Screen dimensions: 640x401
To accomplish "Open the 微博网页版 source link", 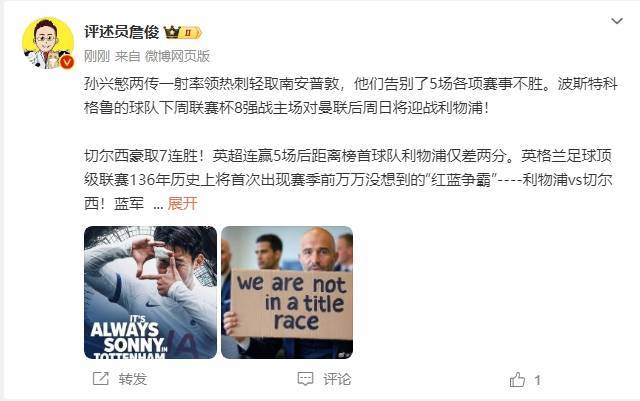I will point(178,56).
